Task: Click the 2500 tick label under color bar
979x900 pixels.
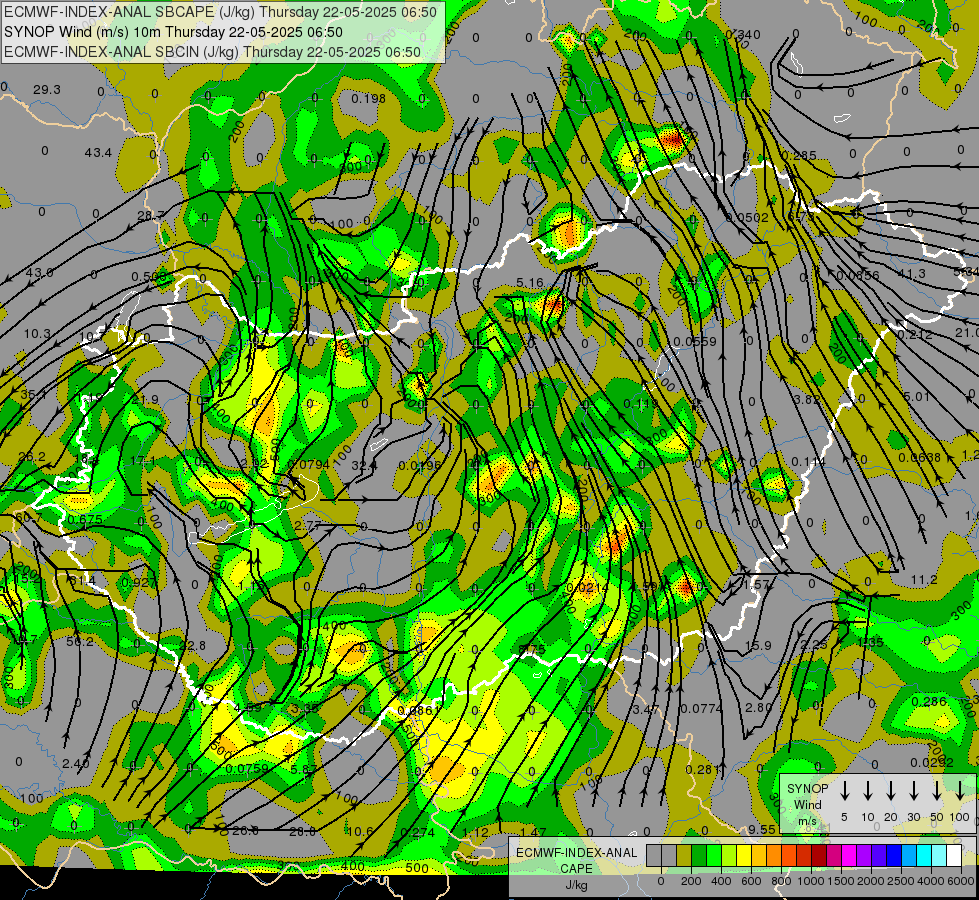Action: 901,881
